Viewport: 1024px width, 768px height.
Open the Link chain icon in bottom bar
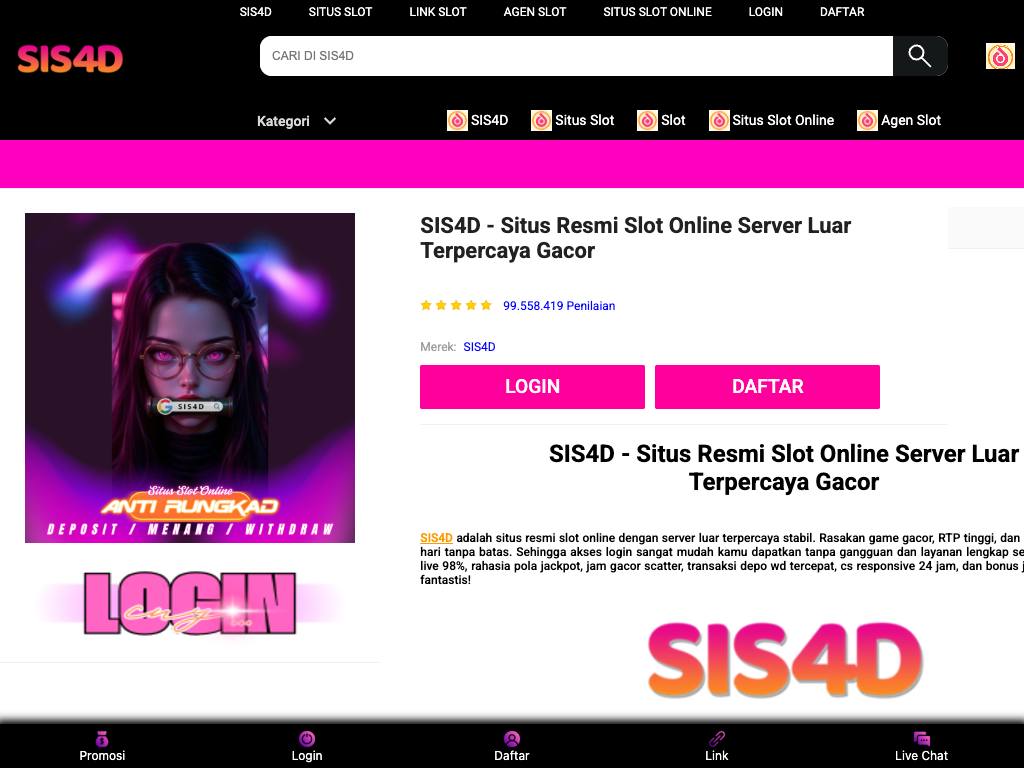(x=716, y=739)
